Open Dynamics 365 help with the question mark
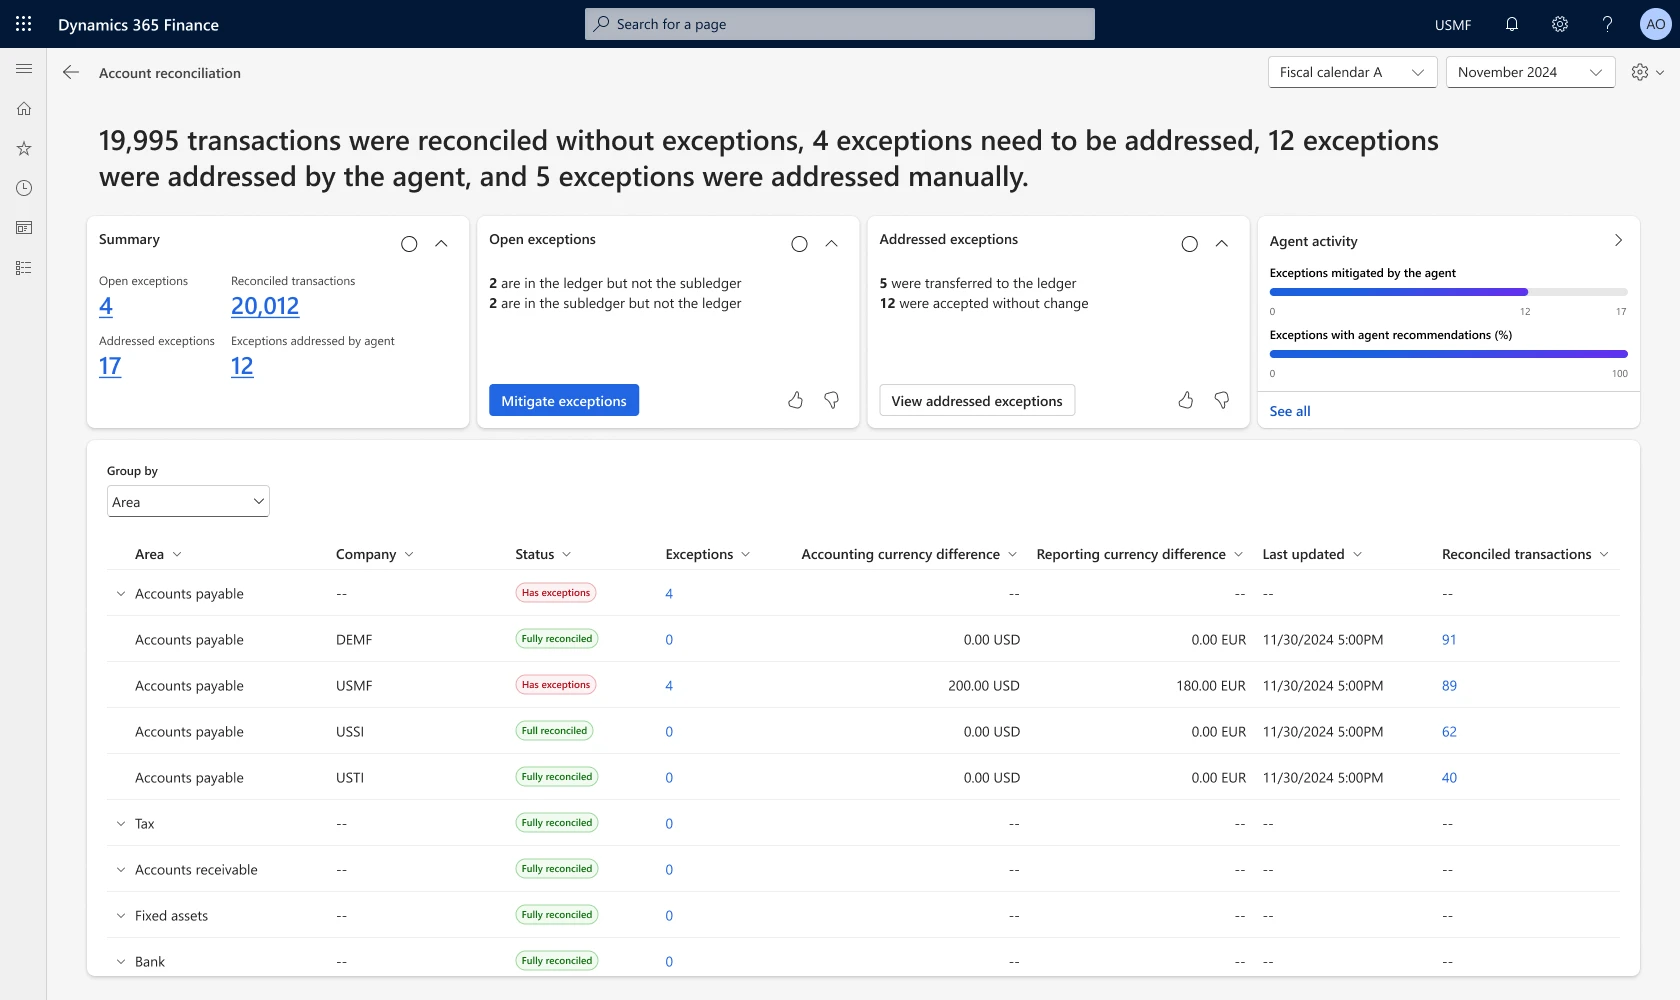The width and height of the screenshot is (1680, 1000). pyautogui.click(x=1607, y=24)
